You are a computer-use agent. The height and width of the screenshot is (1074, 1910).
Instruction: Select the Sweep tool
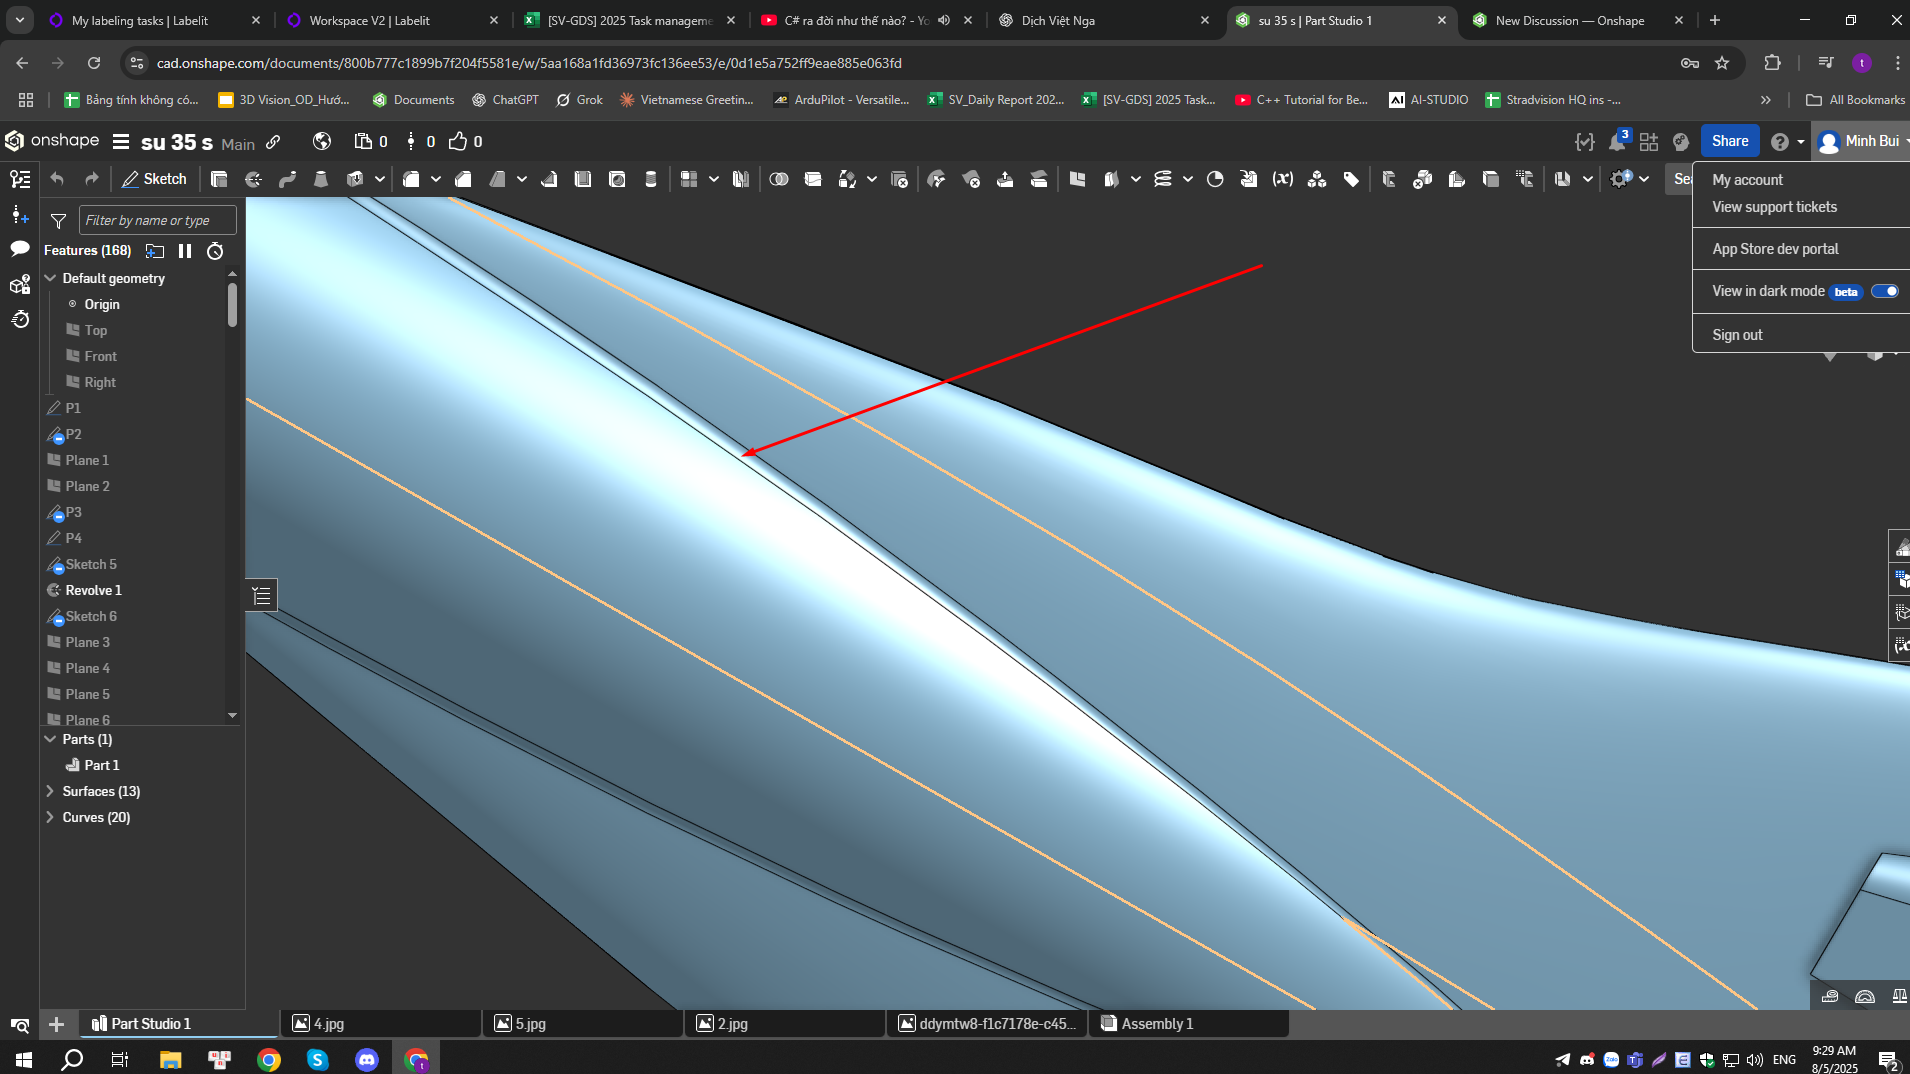[x=287, y=179]
